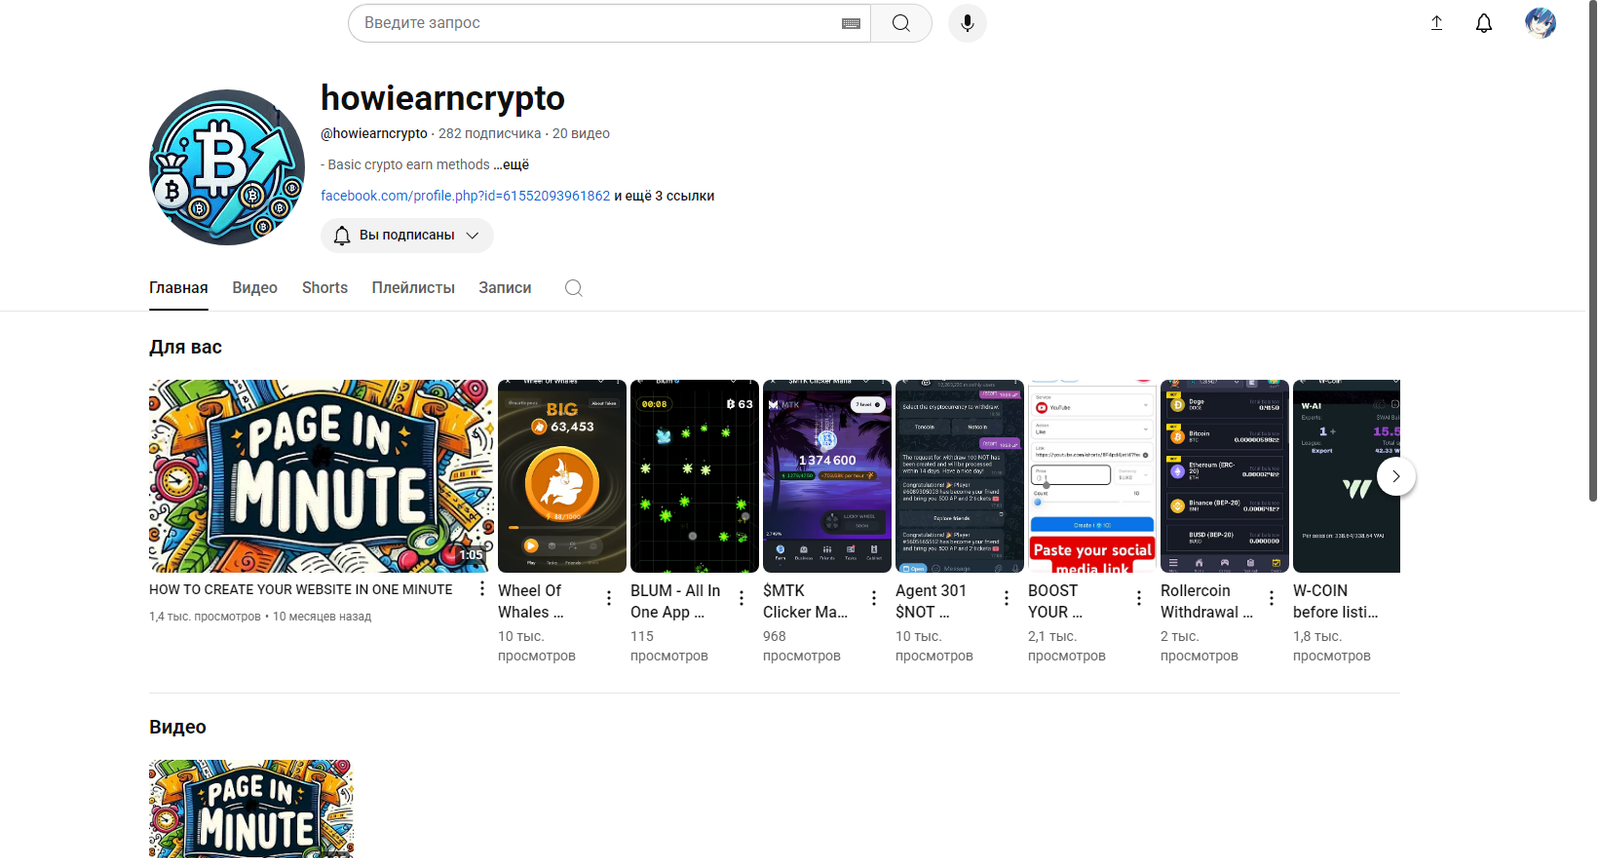Switch to the Главная tab

pos(178,288)
